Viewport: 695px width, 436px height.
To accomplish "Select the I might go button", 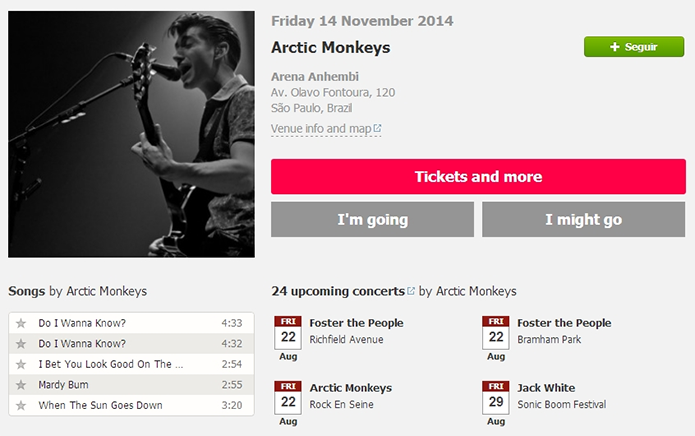I will 584,219.
